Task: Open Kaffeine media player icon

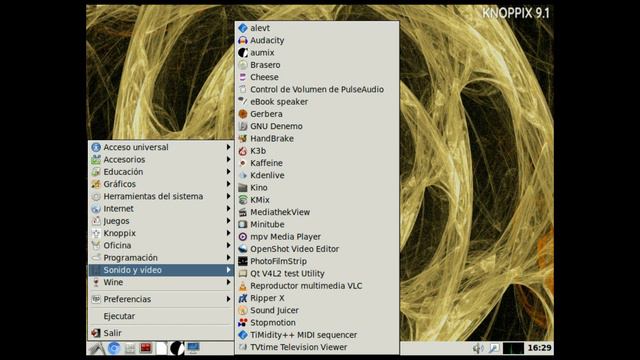Action: point(243,163)
